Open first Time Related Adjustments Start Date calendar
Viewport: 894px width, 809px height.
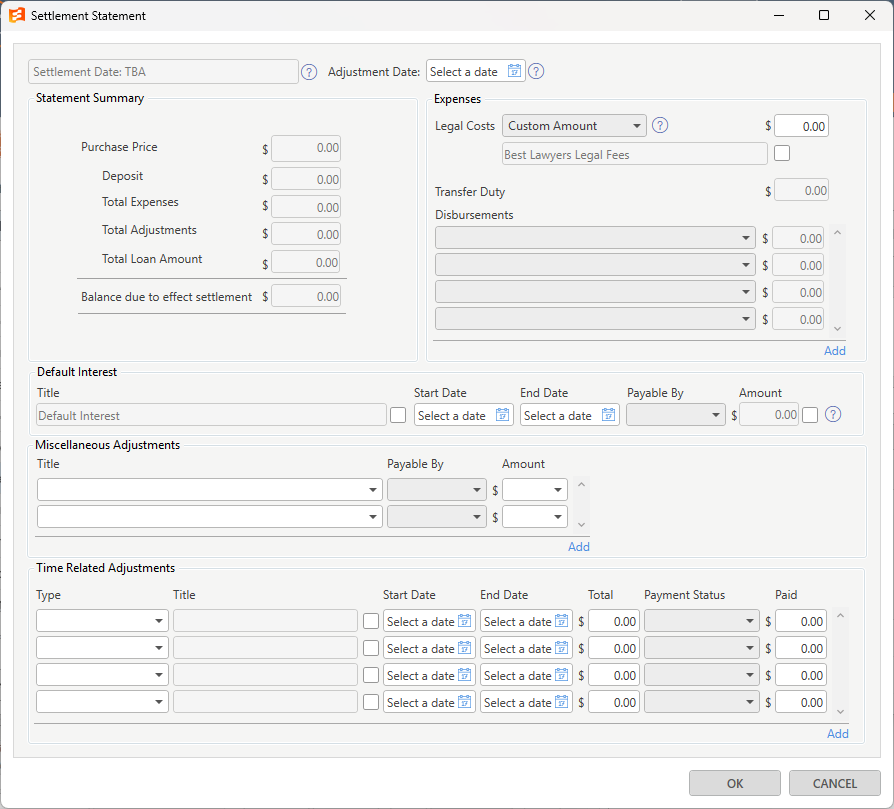point(465,621)
